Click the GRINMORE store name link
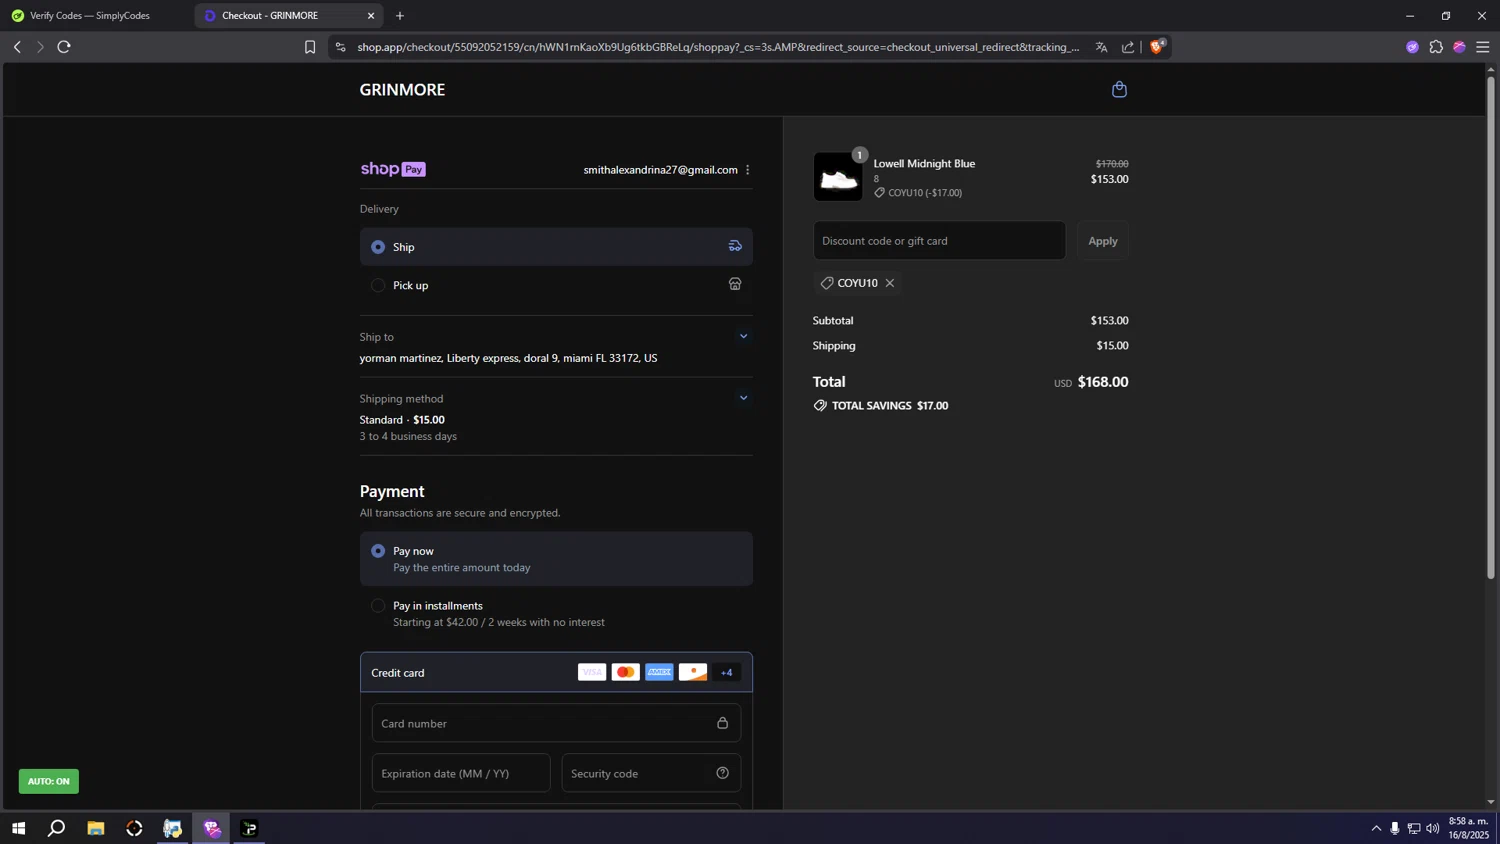 402,90
